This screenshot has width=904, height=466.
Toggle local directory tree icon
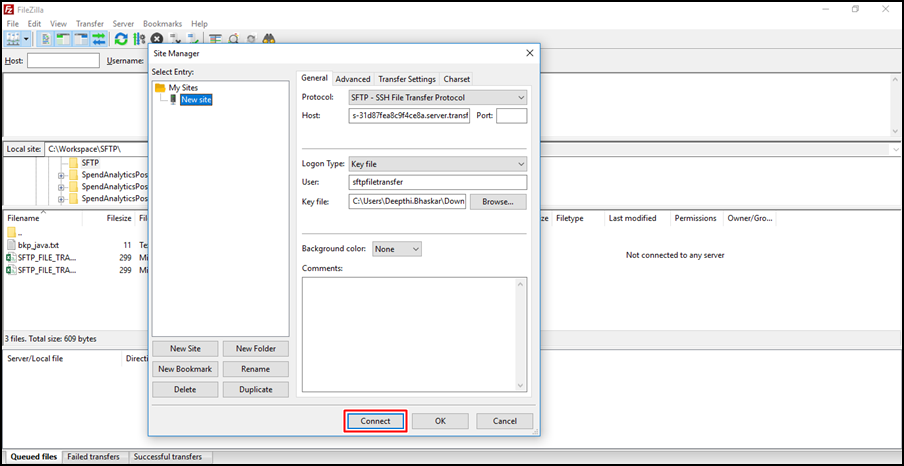click(x=63, y=39)
